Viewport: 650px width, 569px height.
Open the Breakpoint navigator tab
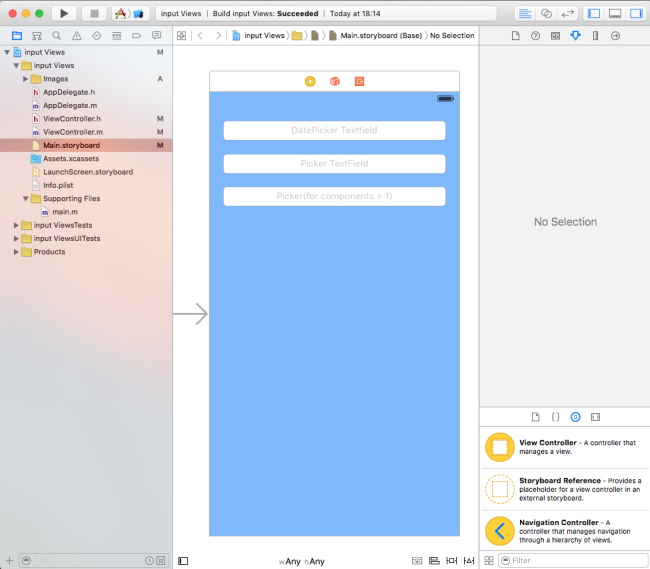click(x=136, y=36)
